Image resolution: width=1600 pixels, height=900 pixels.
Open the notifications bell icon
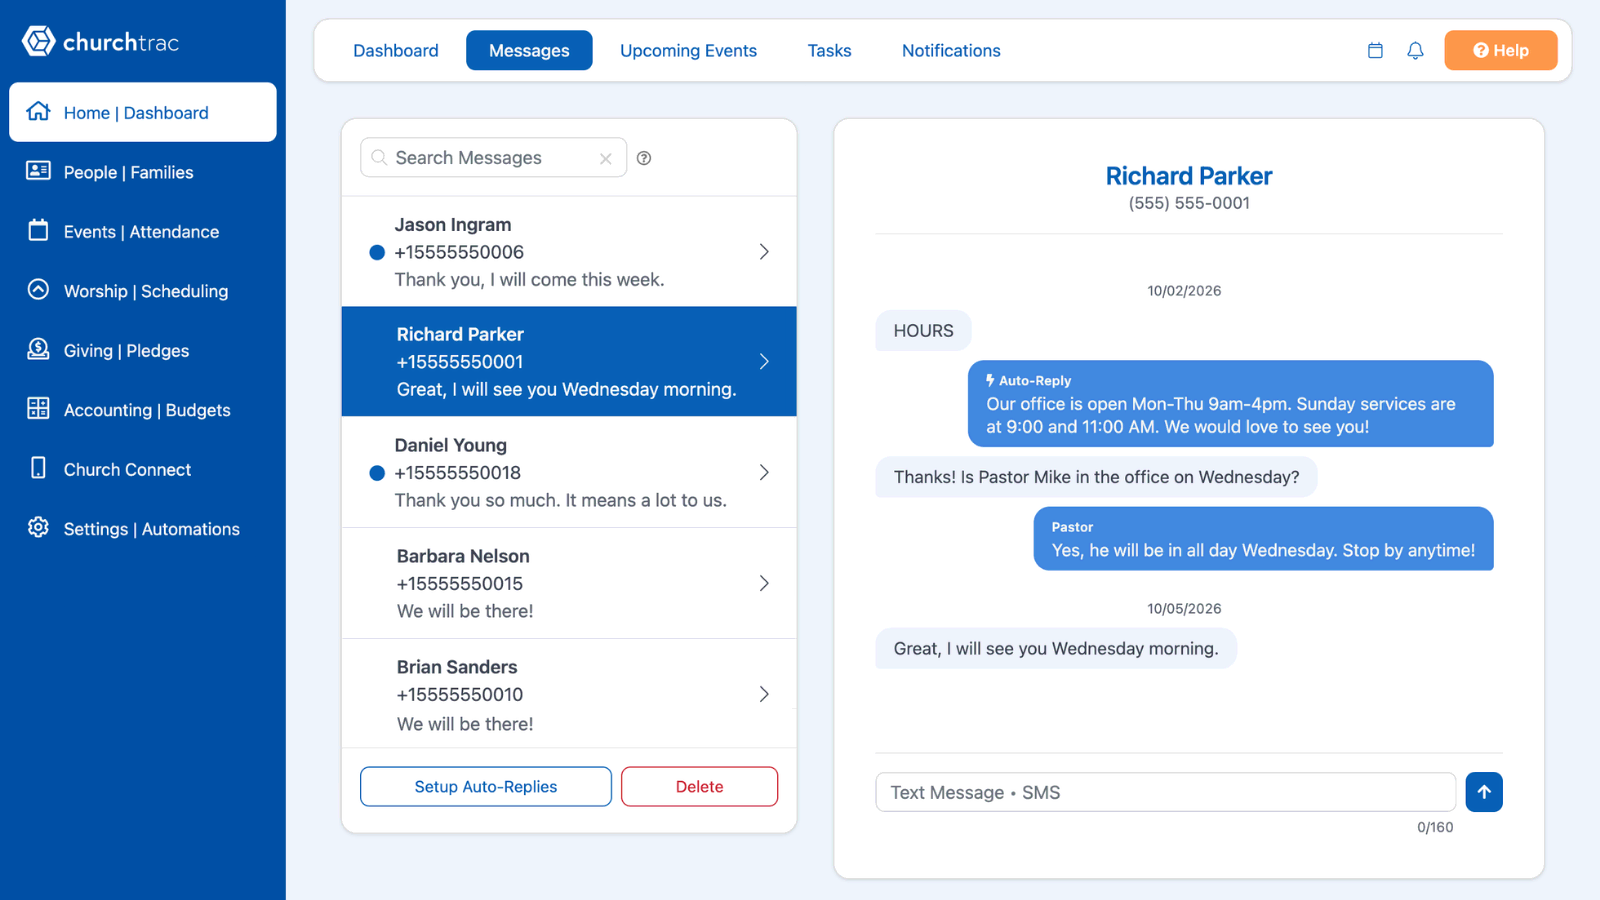pos(1415,51)
